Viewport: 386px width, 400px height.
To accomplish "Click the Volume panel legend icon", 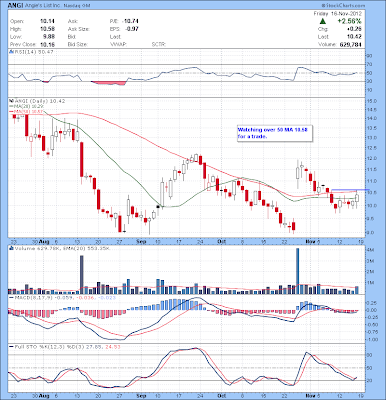I will pos(11,248).
